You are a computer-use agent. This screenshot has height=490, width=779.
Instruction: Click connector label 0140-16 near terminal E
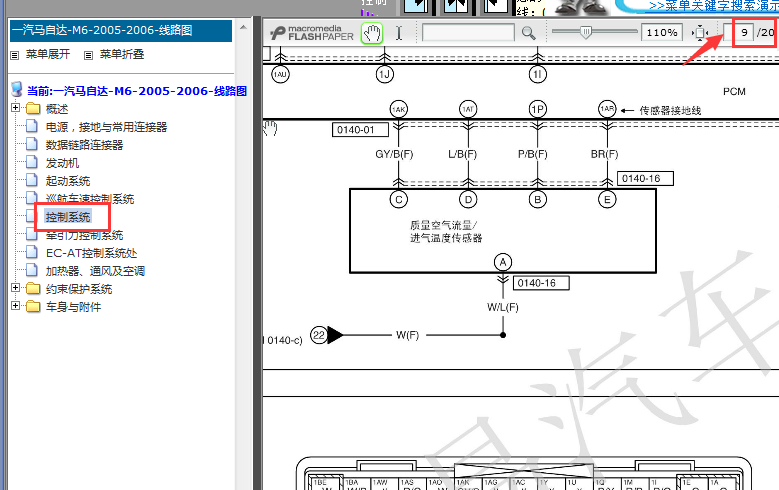point(645,179)
